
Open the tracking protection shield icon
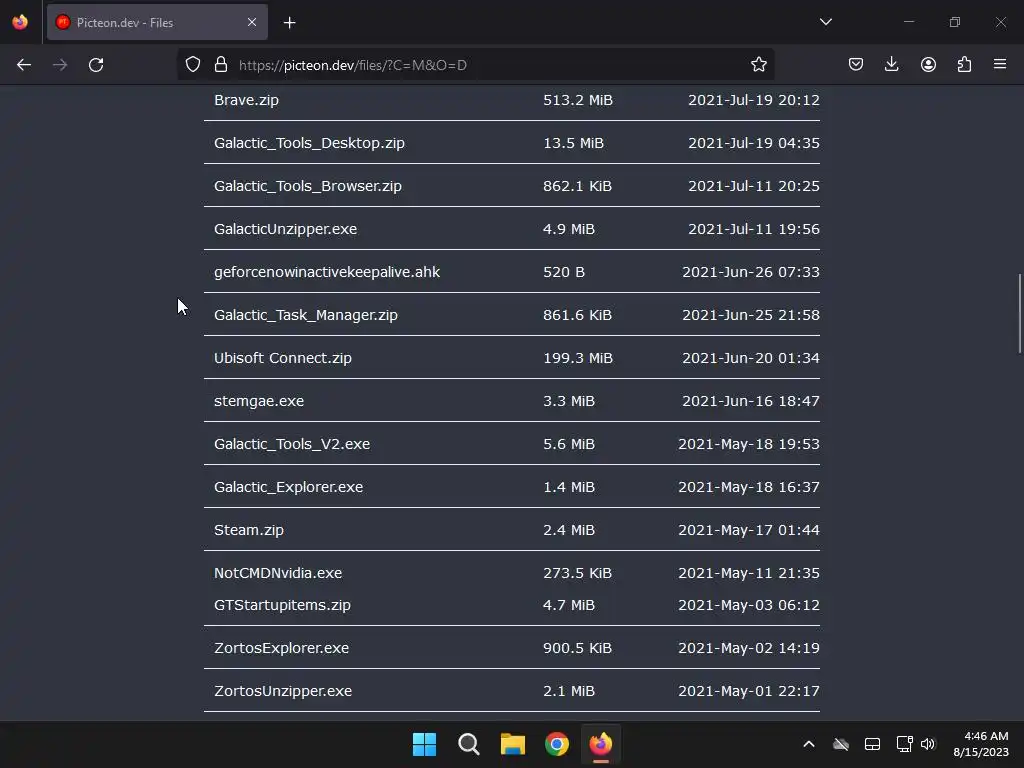click(193, 65)
